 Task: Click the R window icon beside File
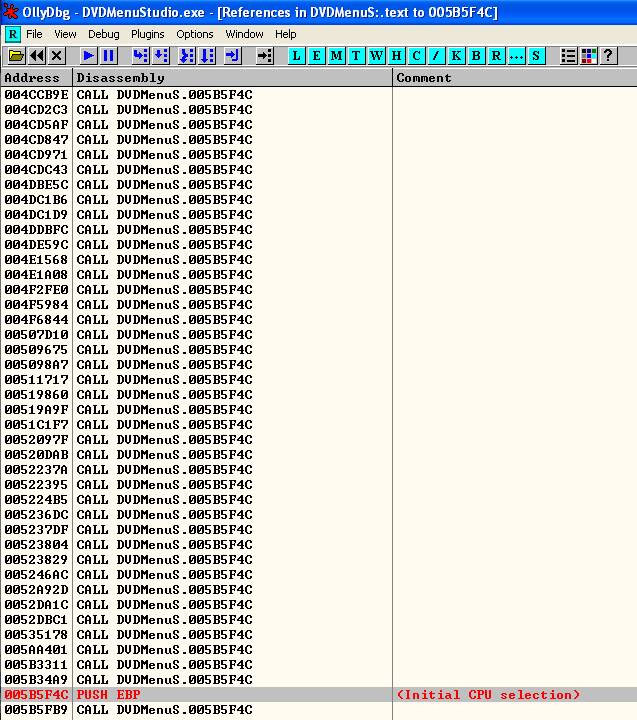tap(13, 34)
